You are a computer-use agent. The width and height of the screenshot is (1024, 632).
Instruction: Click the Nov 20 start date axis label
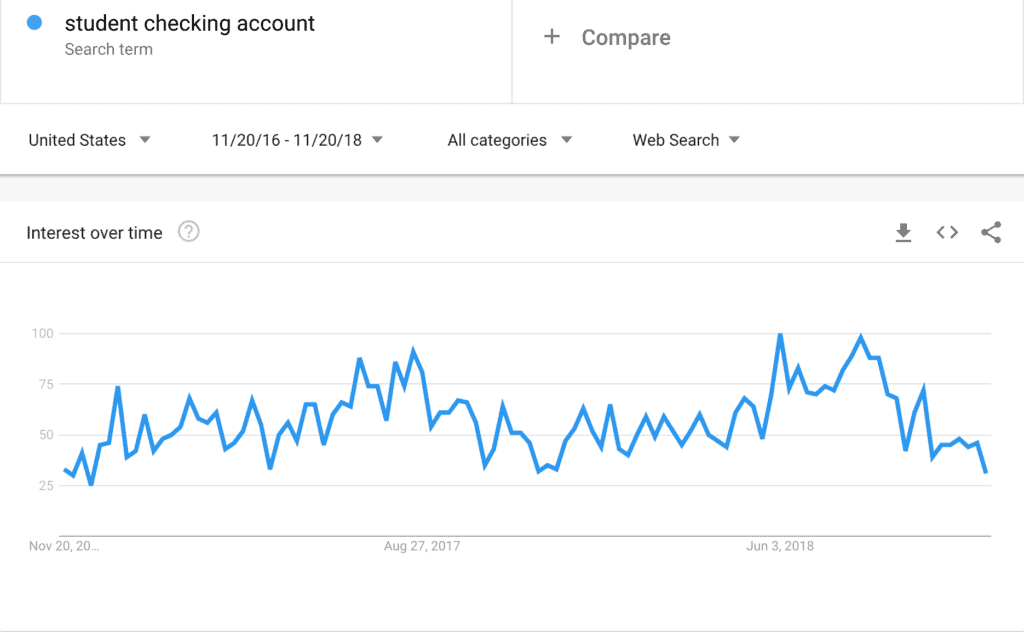coord(64,546)
